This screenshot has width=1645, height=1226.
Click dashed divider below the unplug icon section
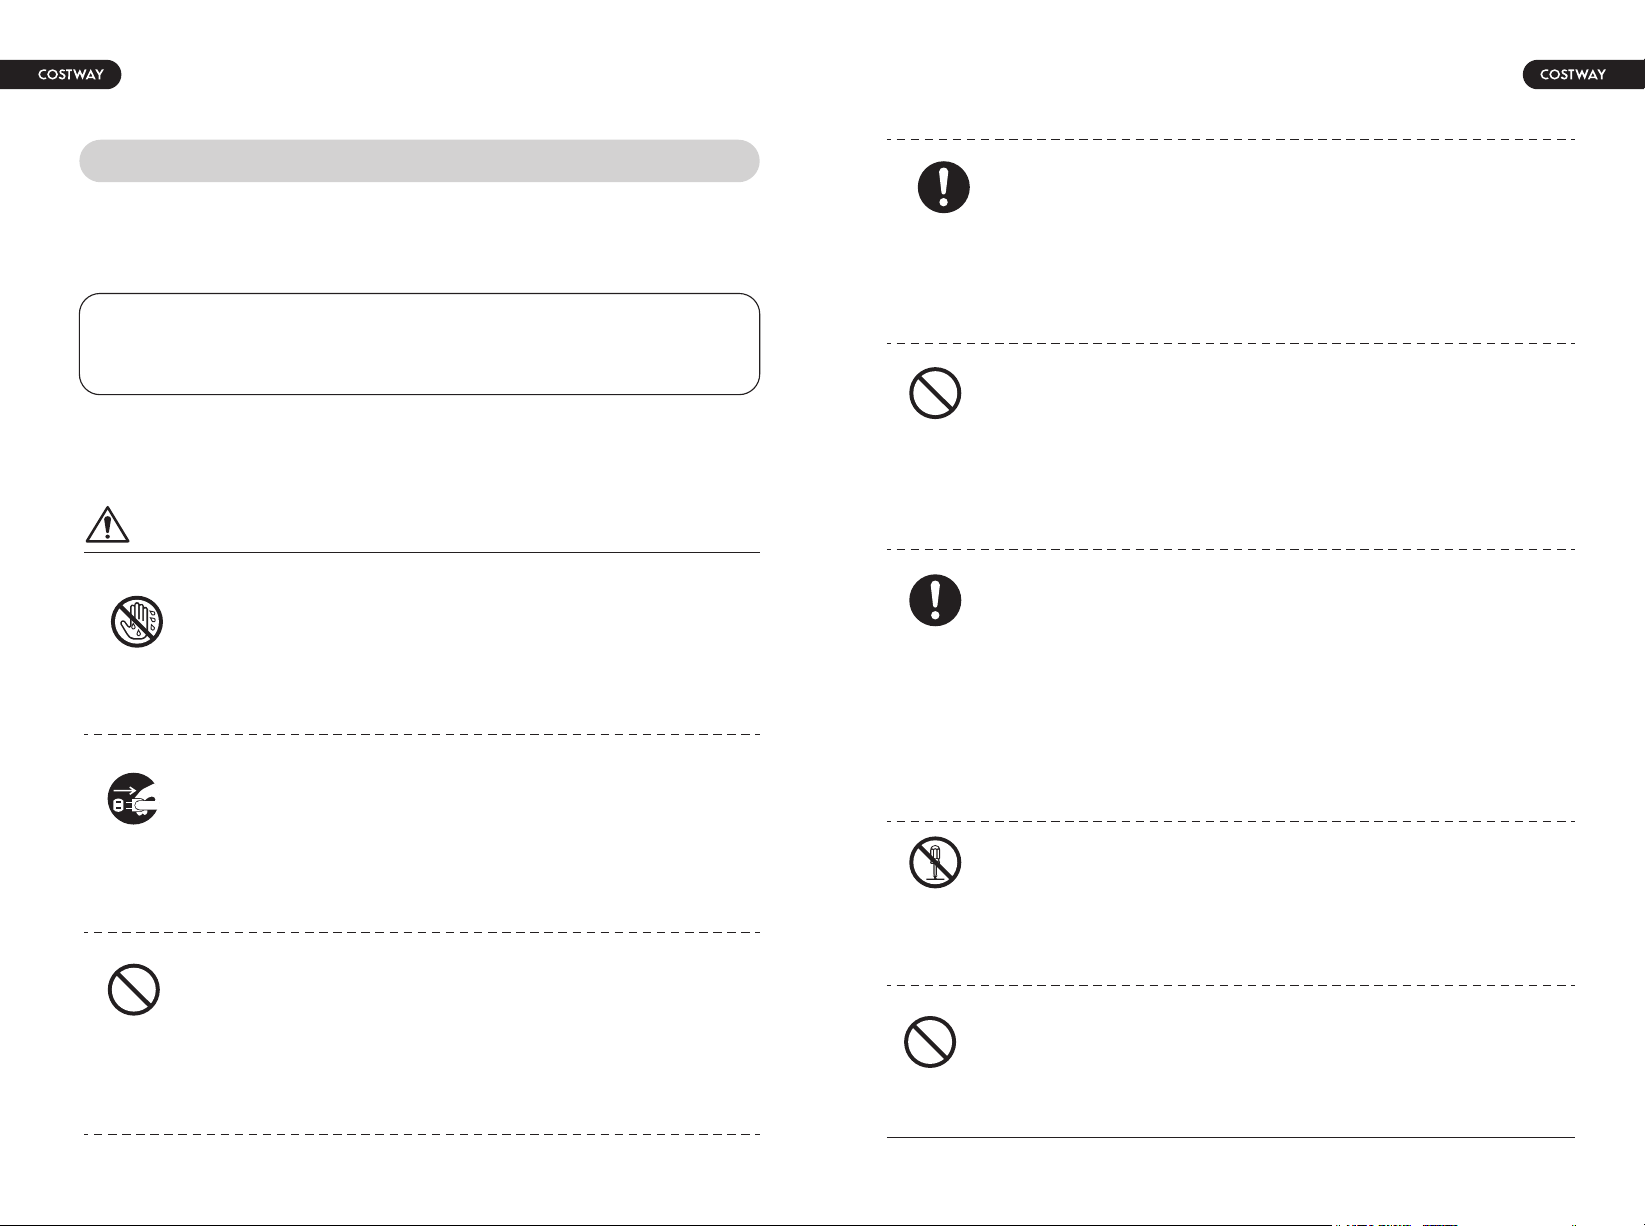tap(421, 932)
